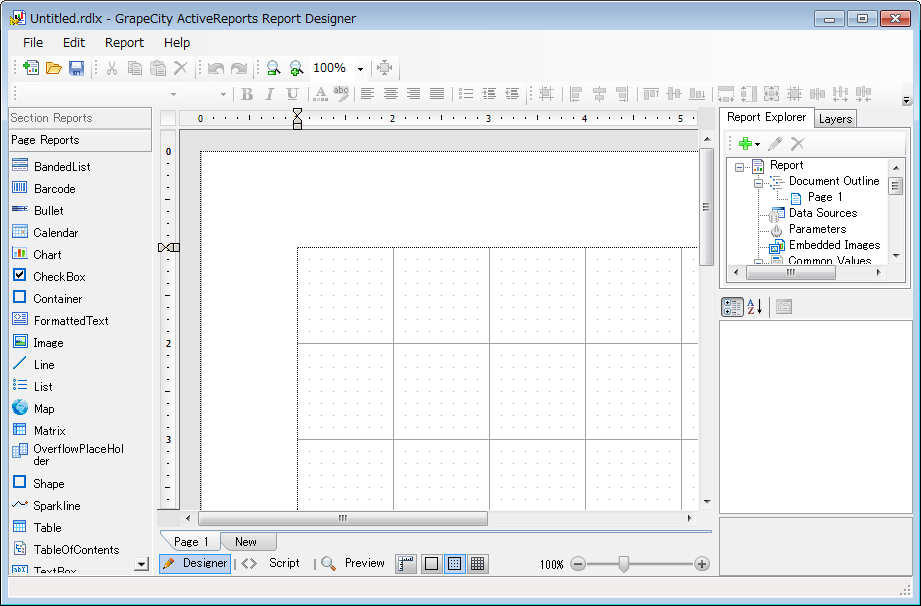This screenshot has width=921, height=606.
Task: Select the List control in toolbox
Action: tap(32, 386)
